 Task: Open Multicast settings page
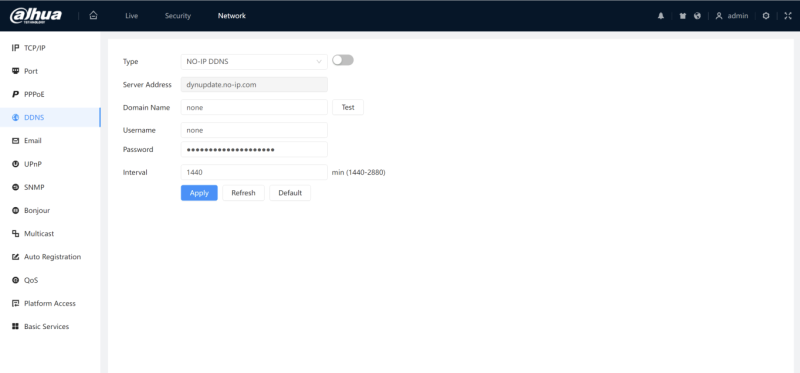click(x=50, y=234)
